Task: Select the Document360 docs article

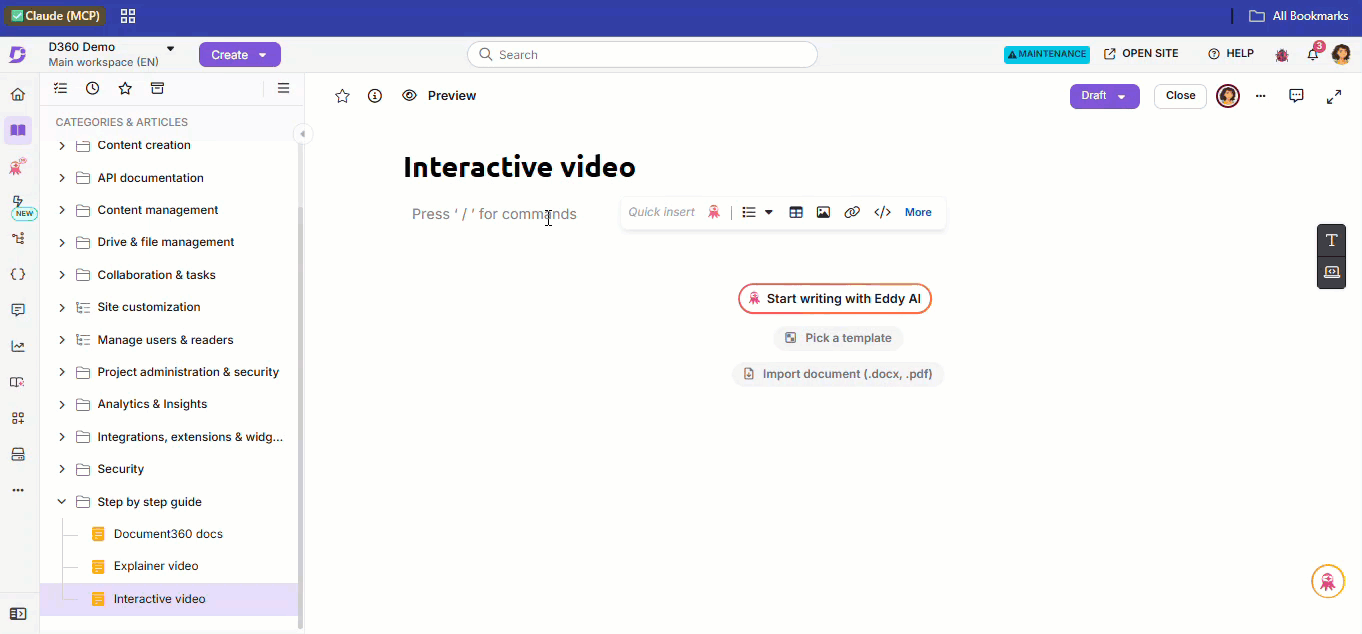Action: 169,534
